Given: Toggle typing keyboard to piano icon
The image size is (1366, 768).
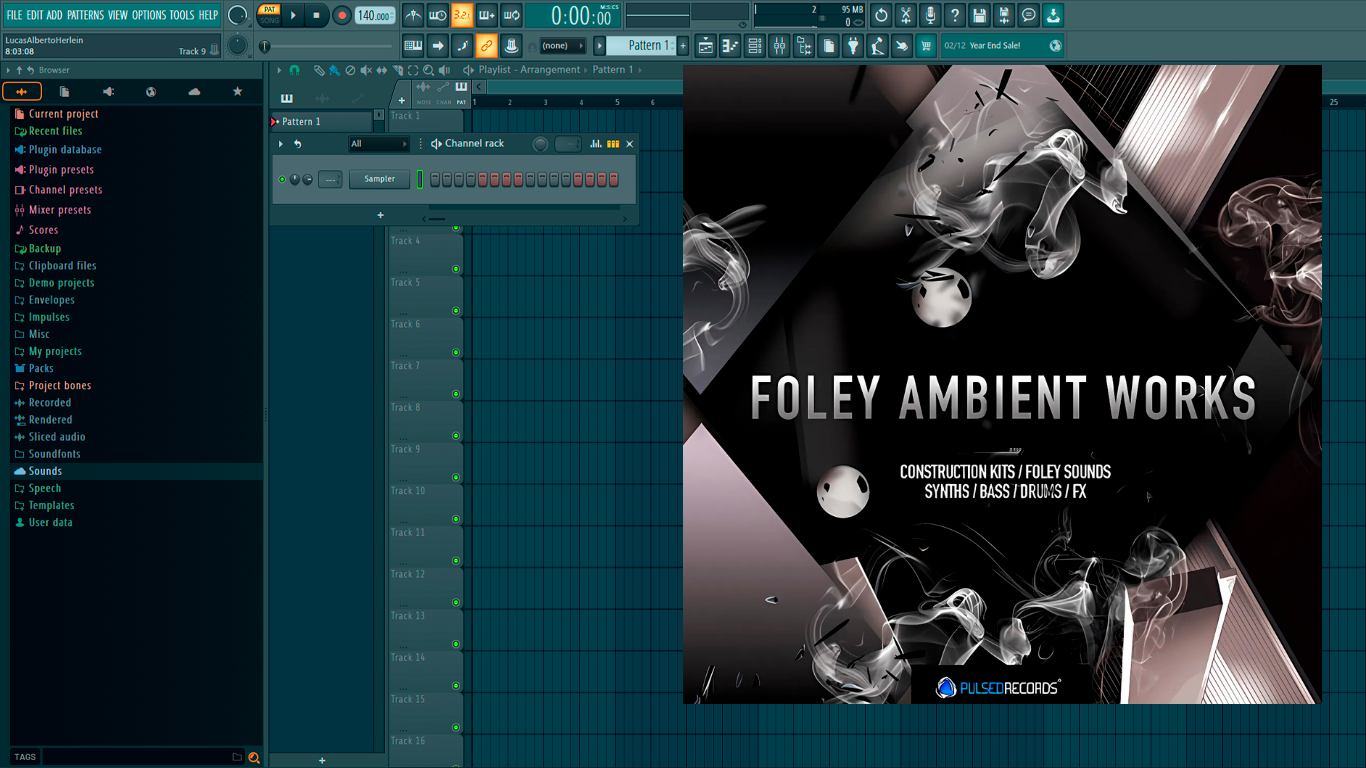Looking at the screenshot, I should [x=413, y=45].
